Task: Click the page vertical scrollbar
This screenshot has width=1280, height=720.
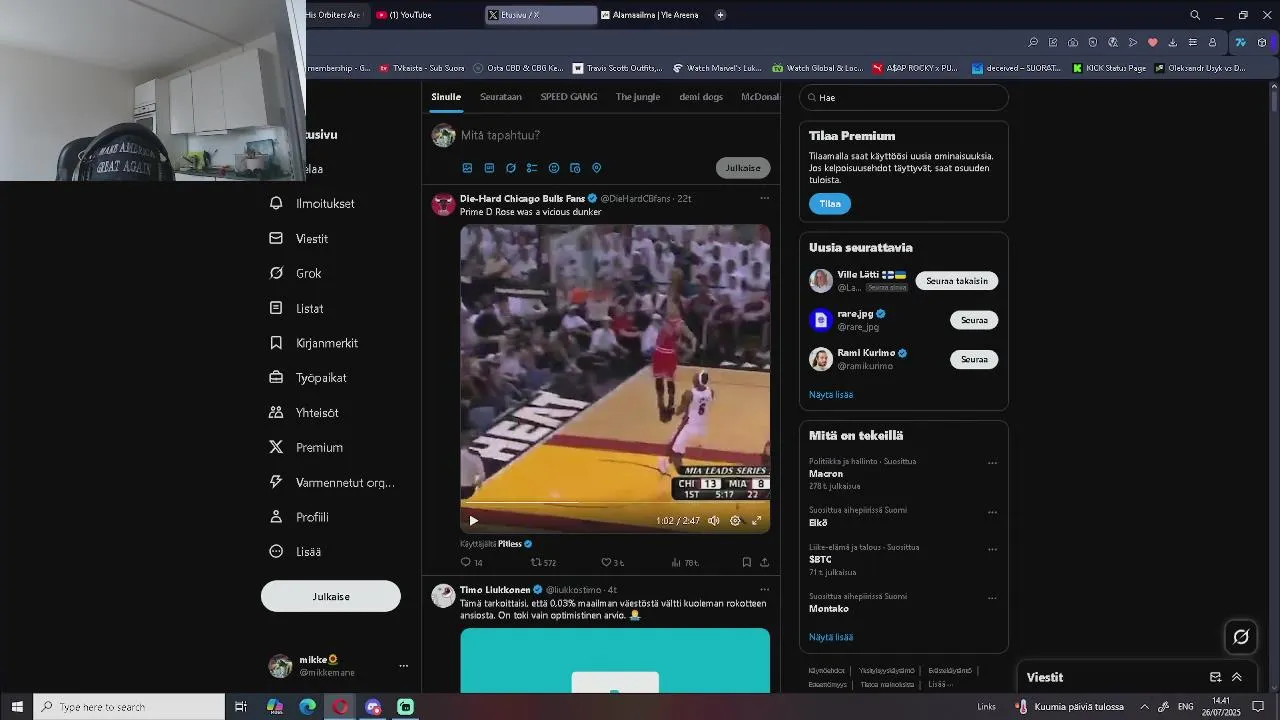Action: [x=1275, y=101]
